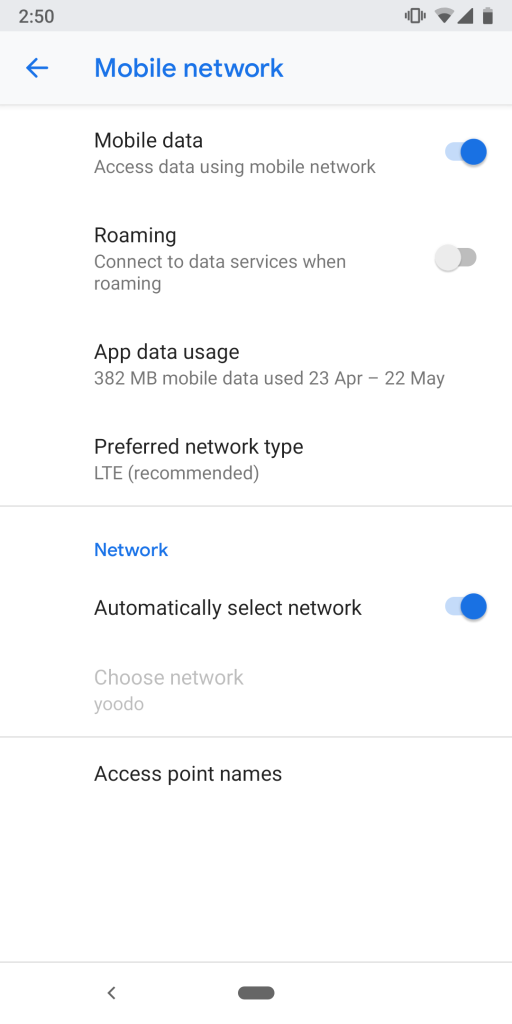512x1024 pixels.
Task: Open Preferred network type selector
Action: [256, 459]
